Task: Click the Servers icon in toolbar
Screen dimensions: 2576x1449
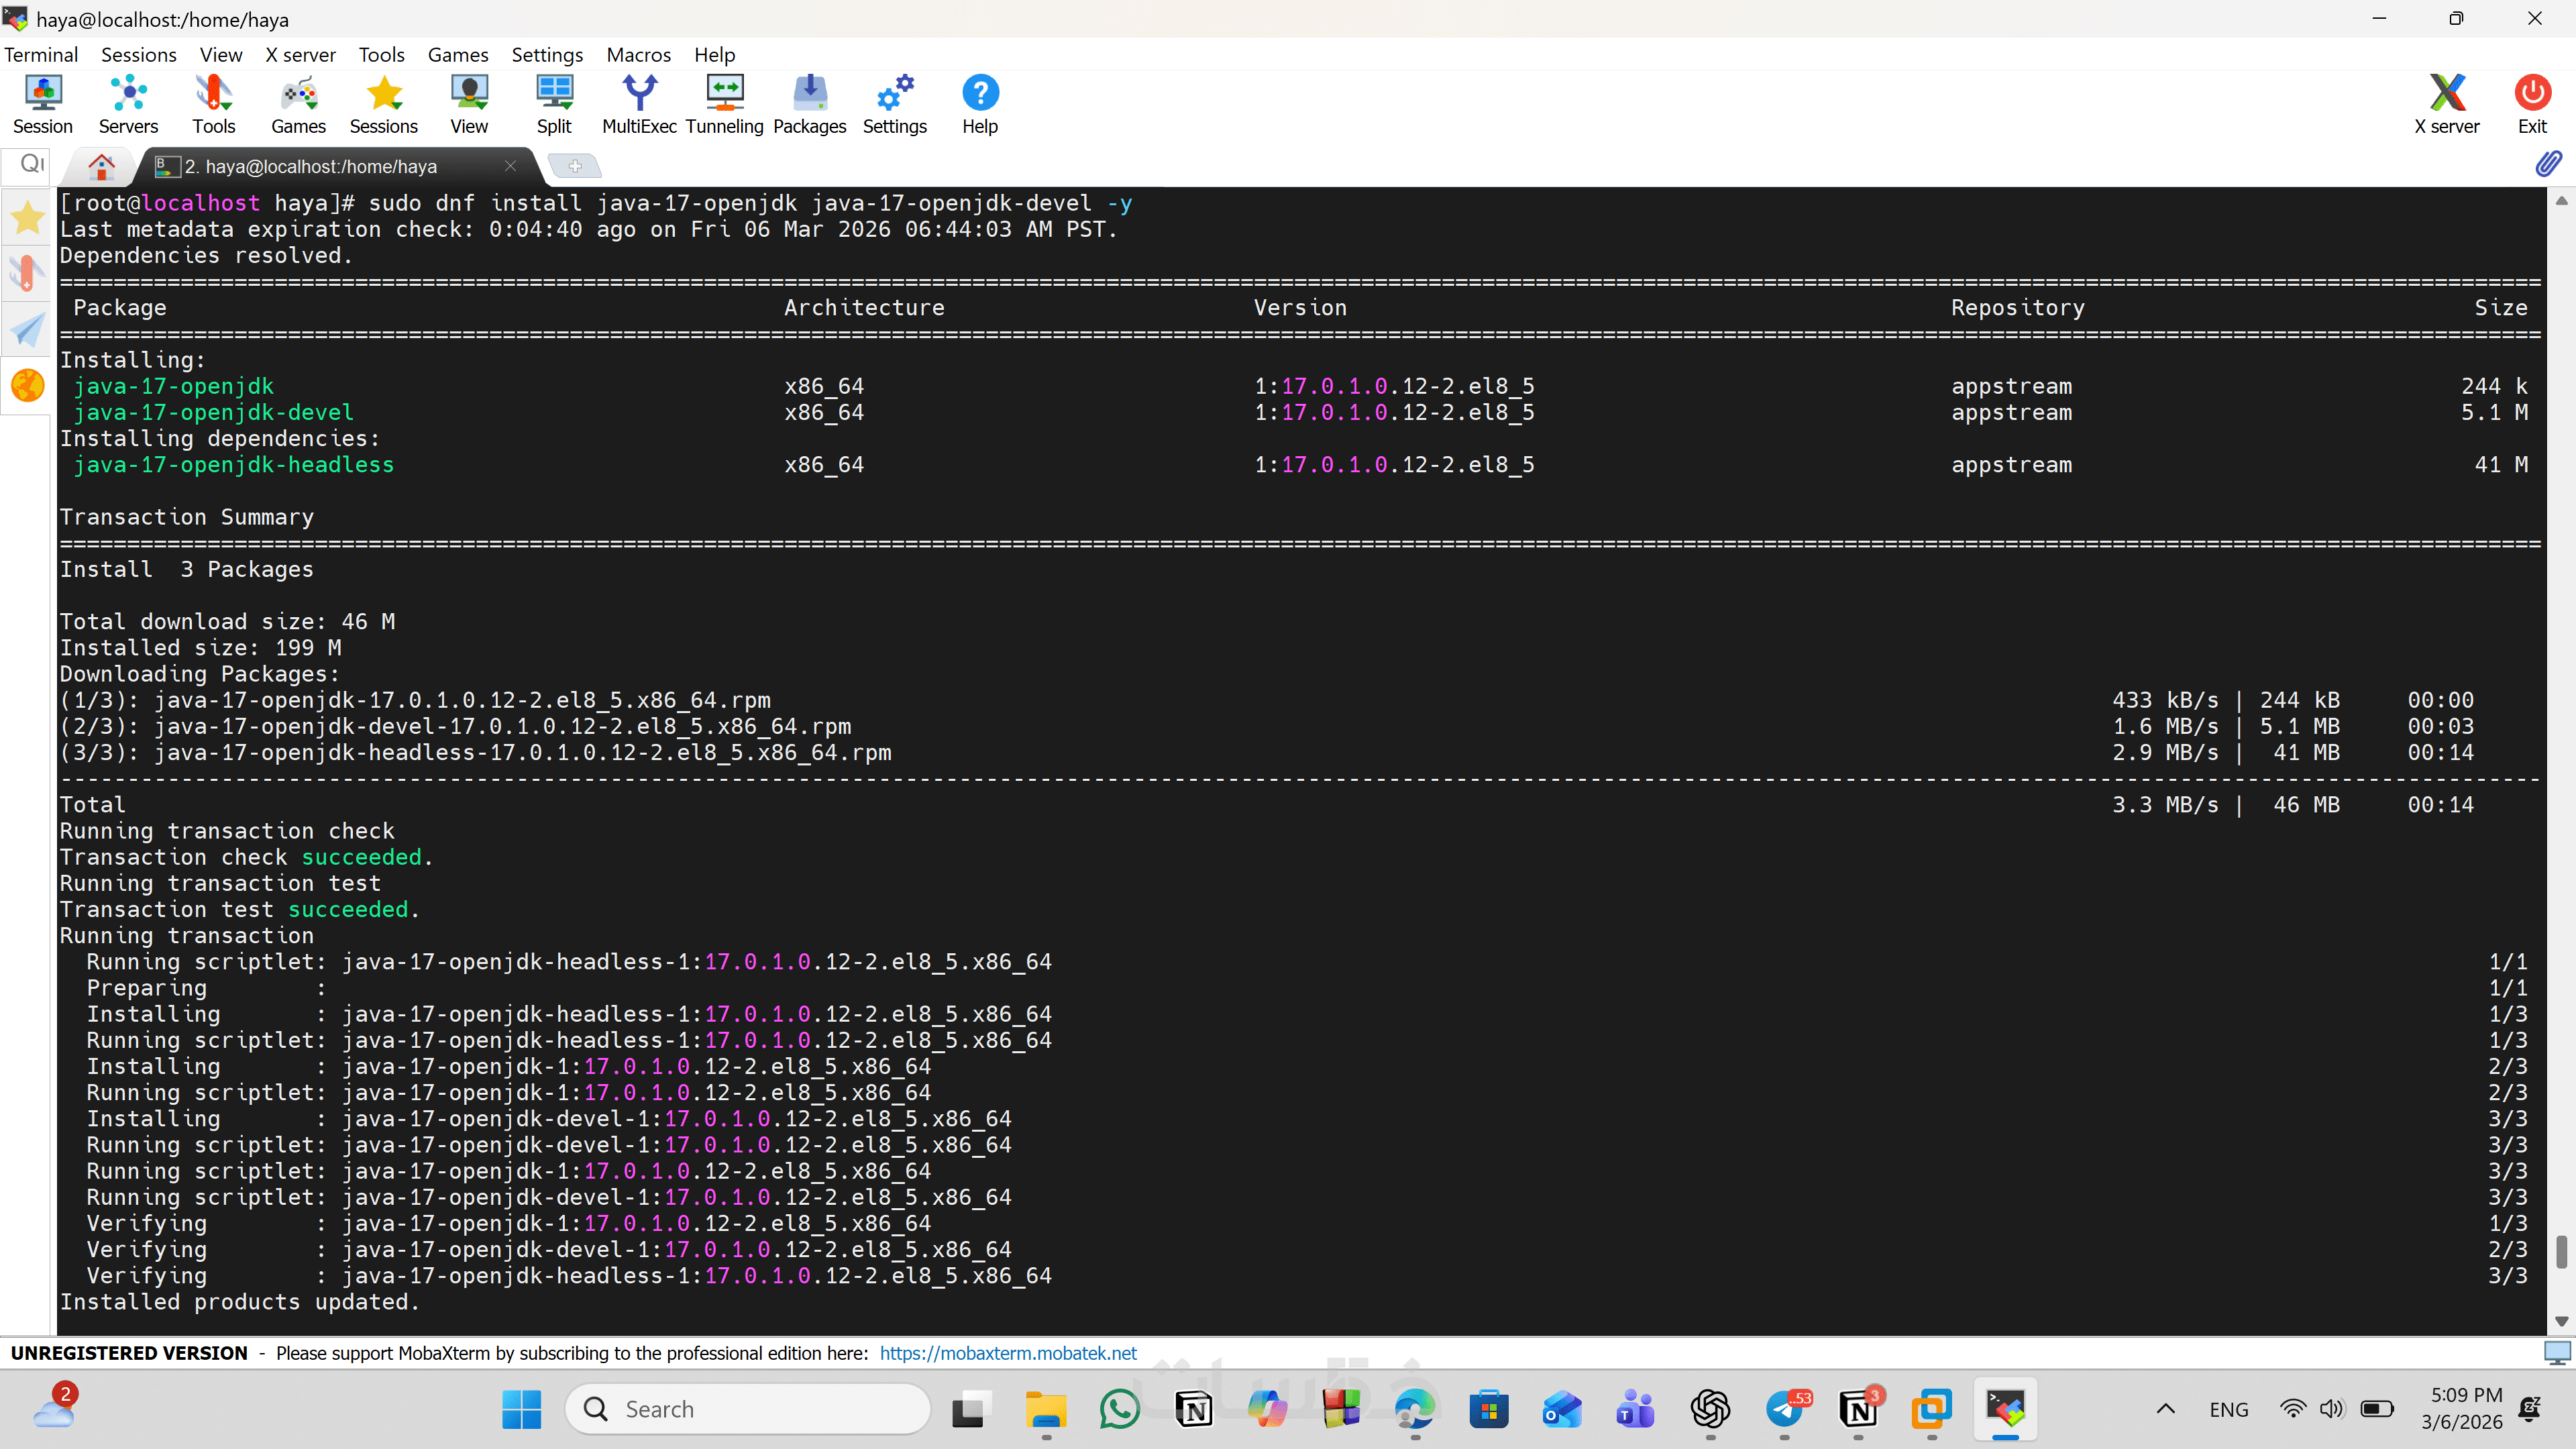Action: tap(128, 104)
